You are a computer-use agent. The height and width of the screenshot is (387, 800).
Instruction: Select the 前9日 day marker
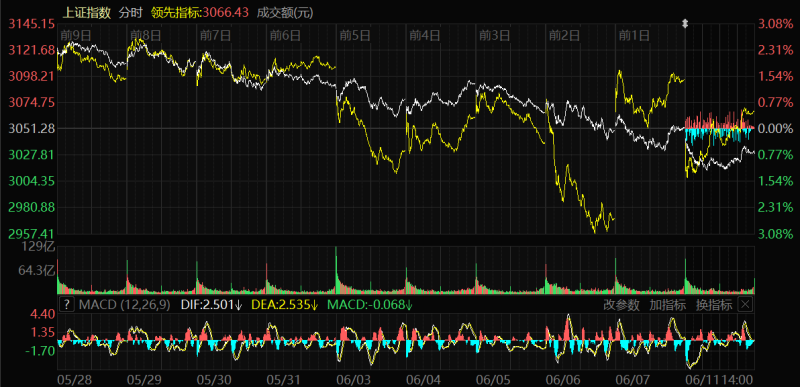pos(76,35)
